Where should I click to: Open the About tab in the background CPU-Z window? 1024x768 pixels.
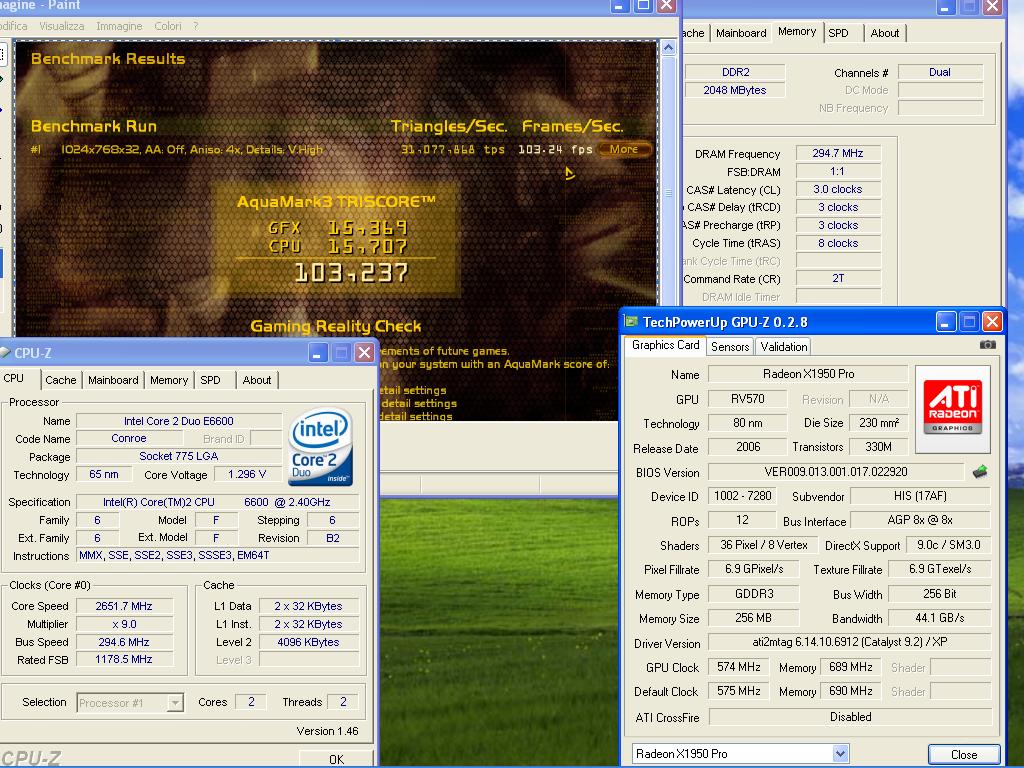(x=885, y=33)
